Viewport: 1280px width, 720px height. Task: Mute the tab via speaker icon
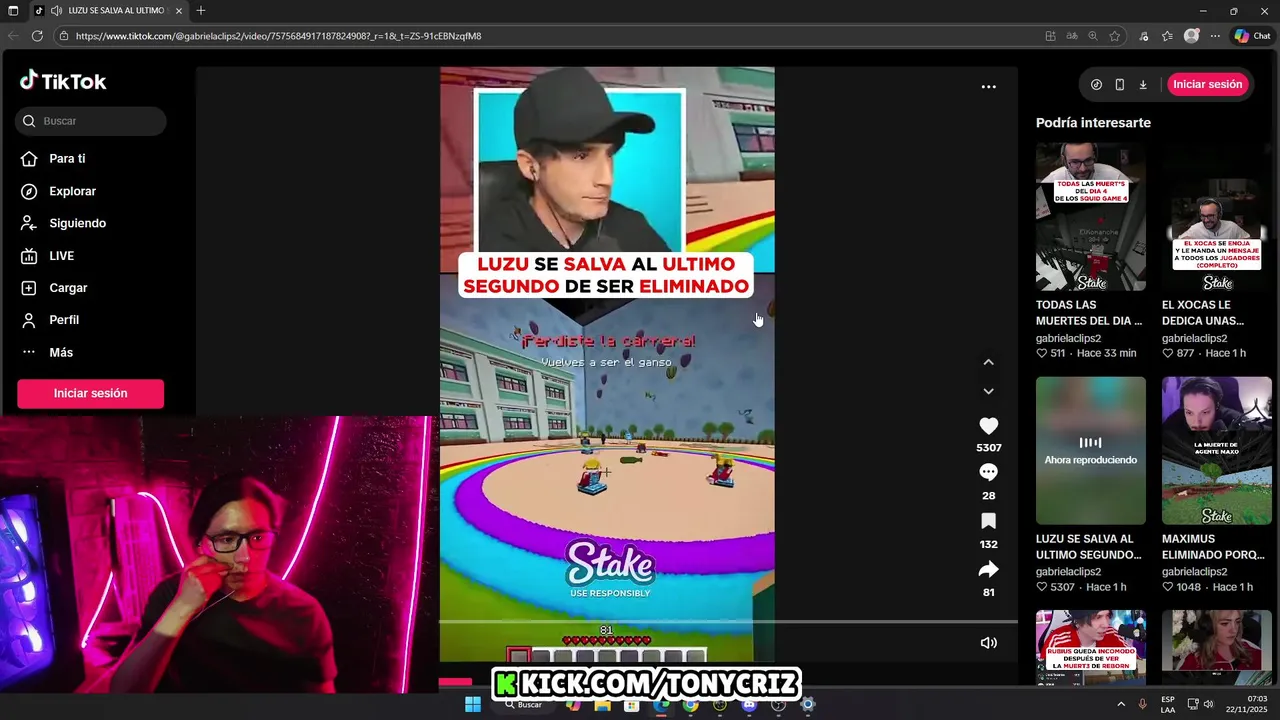[56, 10]
